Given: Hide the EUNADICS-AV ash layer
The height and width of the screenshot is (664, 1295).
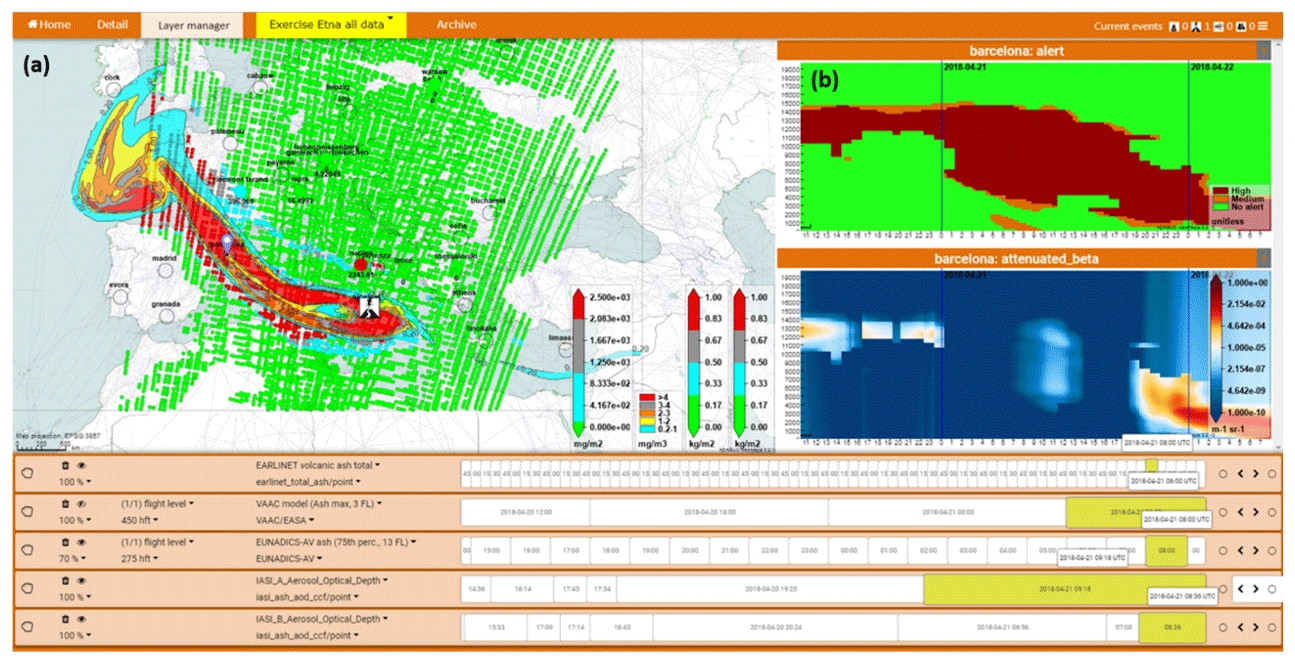Looking at the screenshot, I should pyautogui.click(x=81, y=542).
